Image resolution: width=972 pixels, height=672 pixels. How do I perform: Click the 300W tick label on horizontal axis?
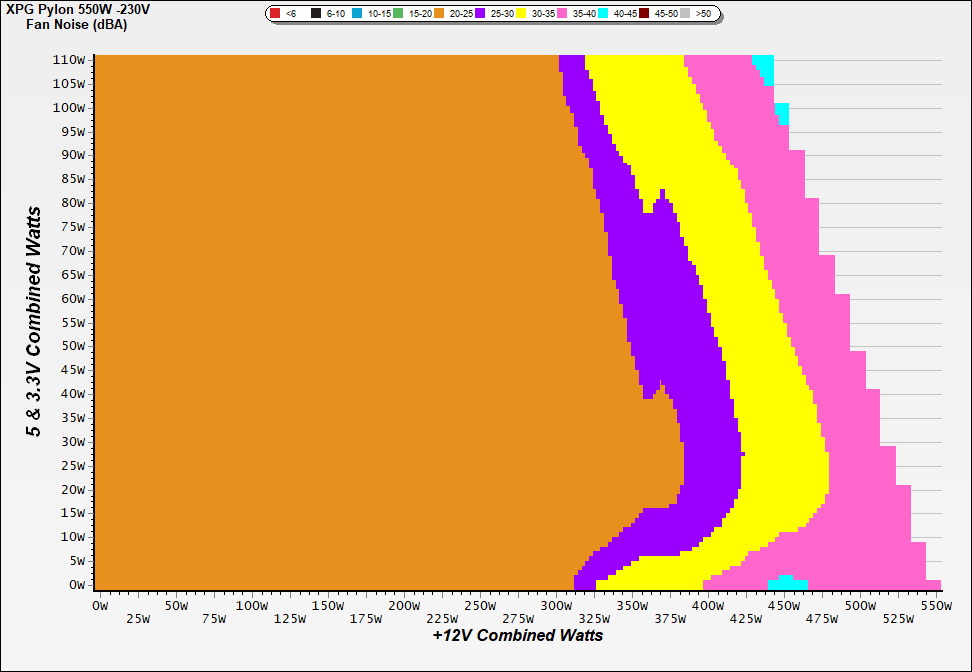(x=555, y=606)
